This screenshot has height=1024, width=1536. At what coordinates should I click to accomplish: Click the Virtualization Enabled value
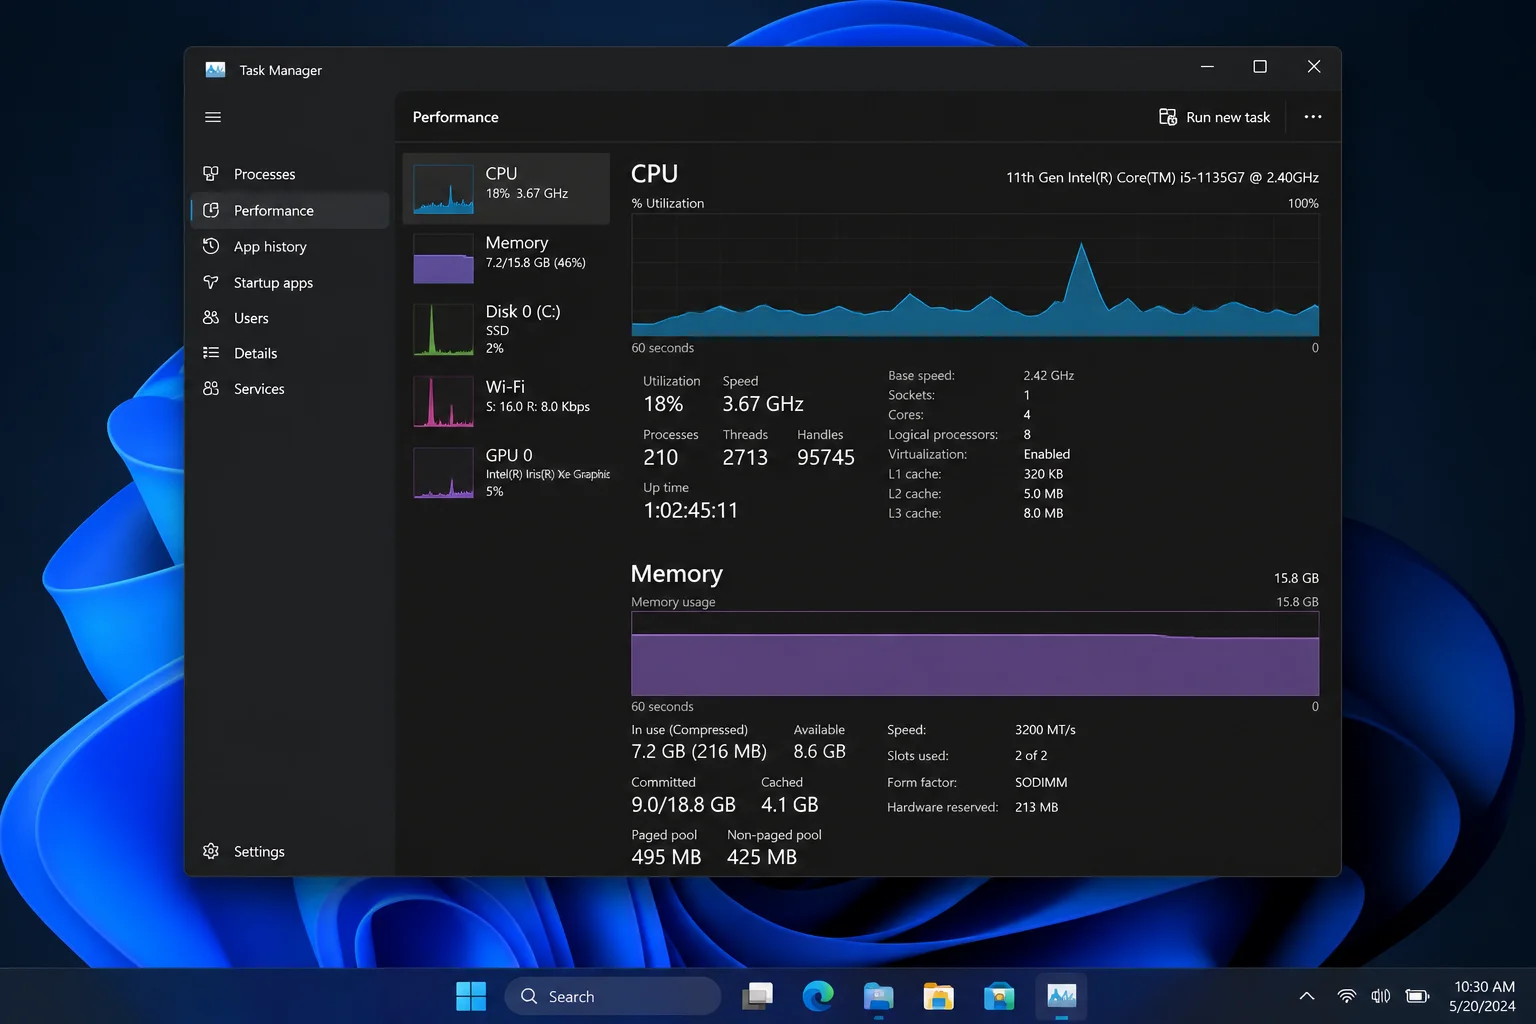click(x=1047, y=454)
